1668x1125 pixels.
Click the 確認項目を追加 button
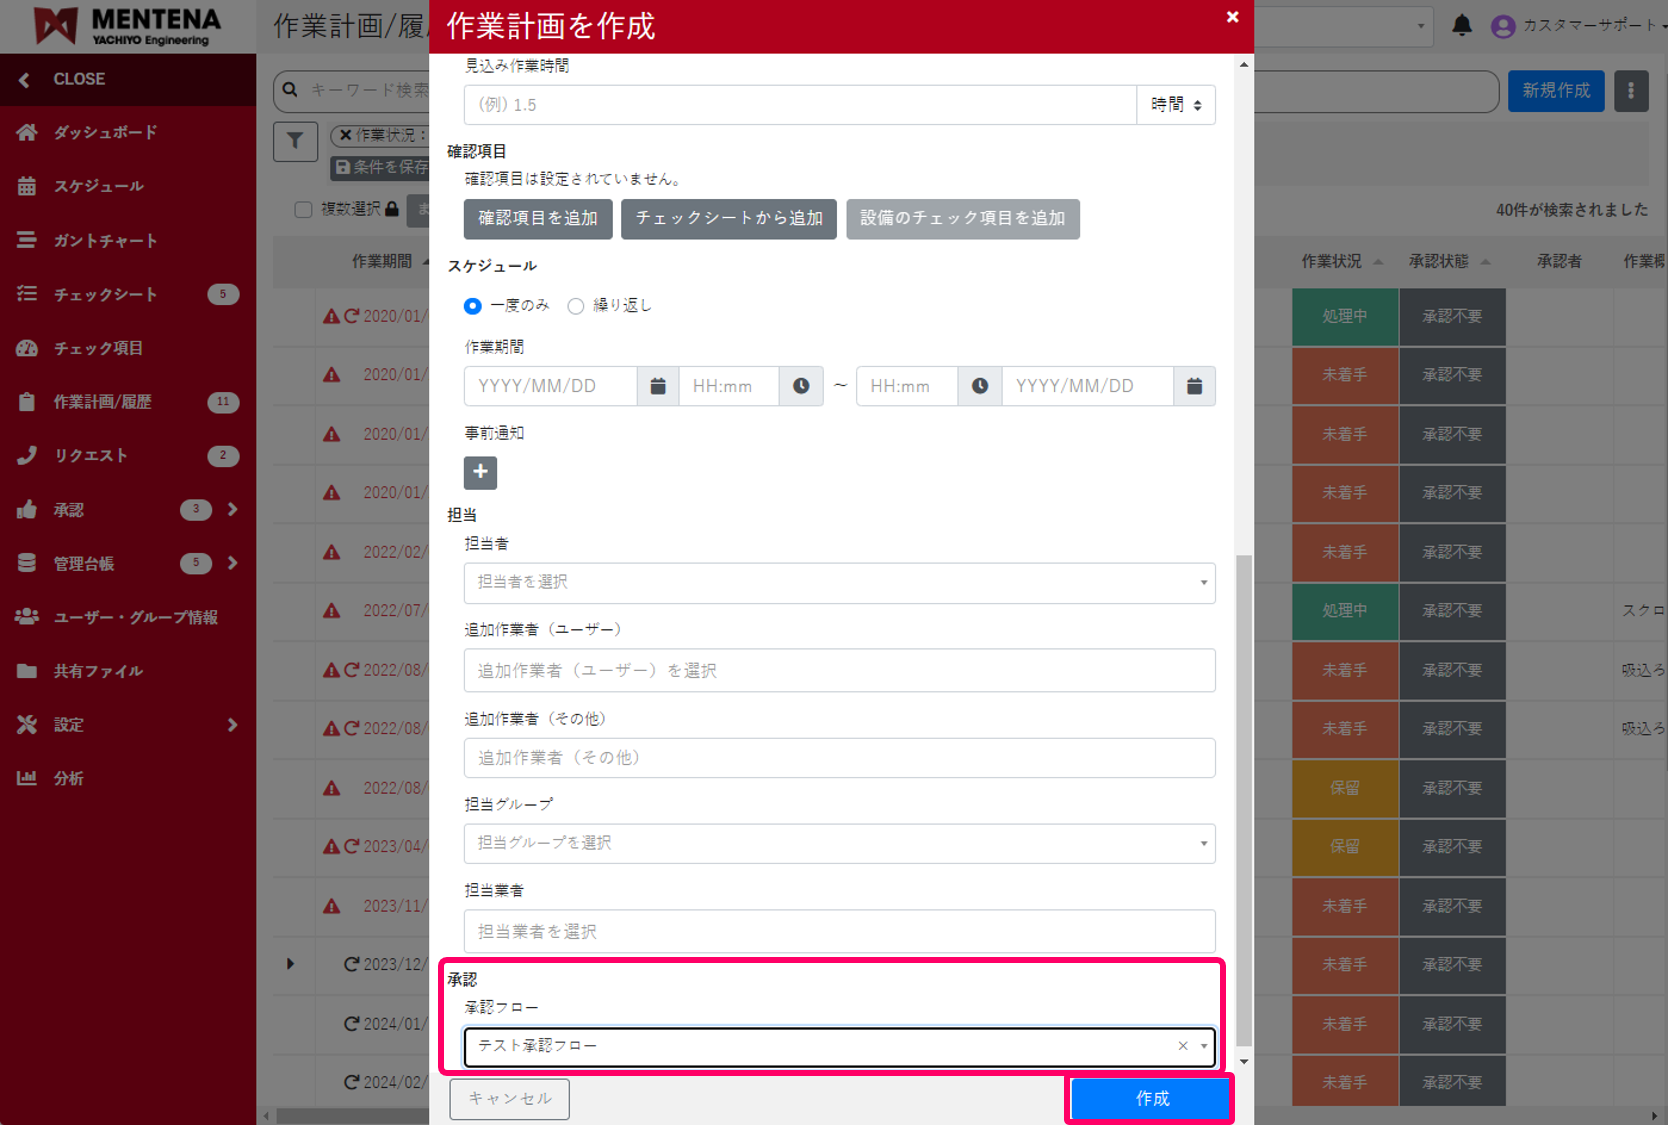tap(538, 219)
